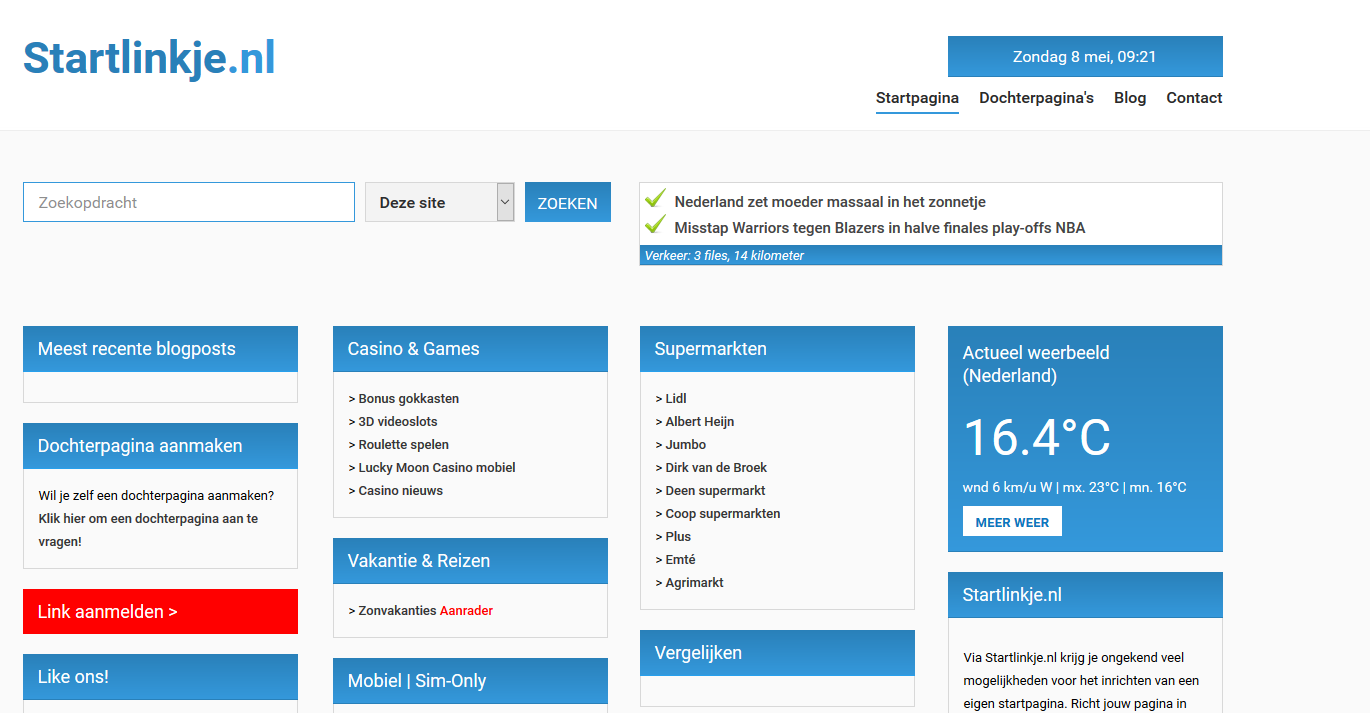Click checkmark icon beside Misstap Warriors headline
The image size is (1370, 713).
click(656, 225)
